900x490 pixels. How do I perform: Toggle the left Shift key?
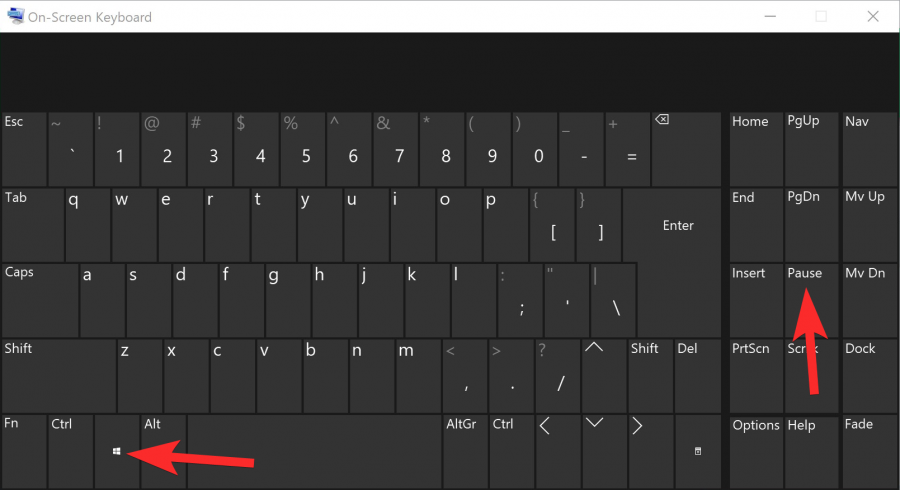57,373
